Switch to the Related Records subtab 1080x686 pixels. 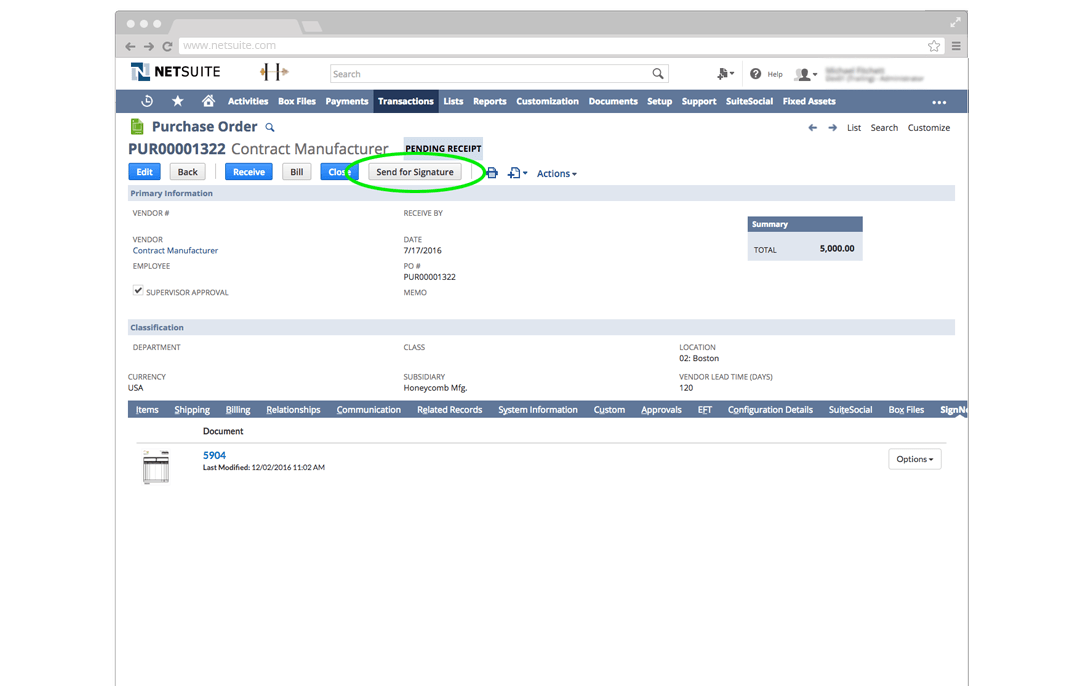(450, 410)
